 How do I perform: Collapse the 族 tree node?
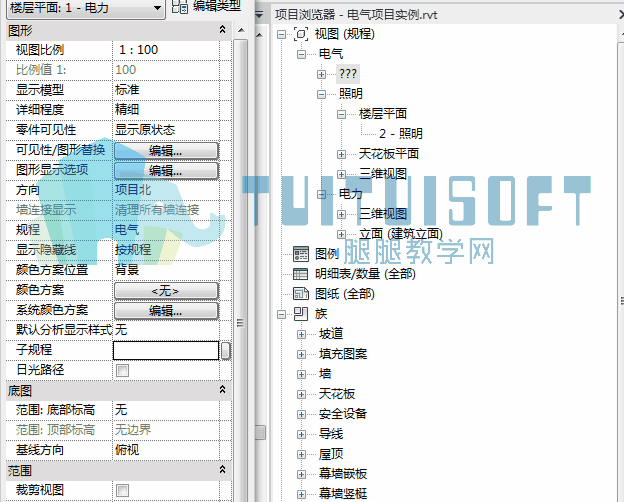click(x=281, y=314)
